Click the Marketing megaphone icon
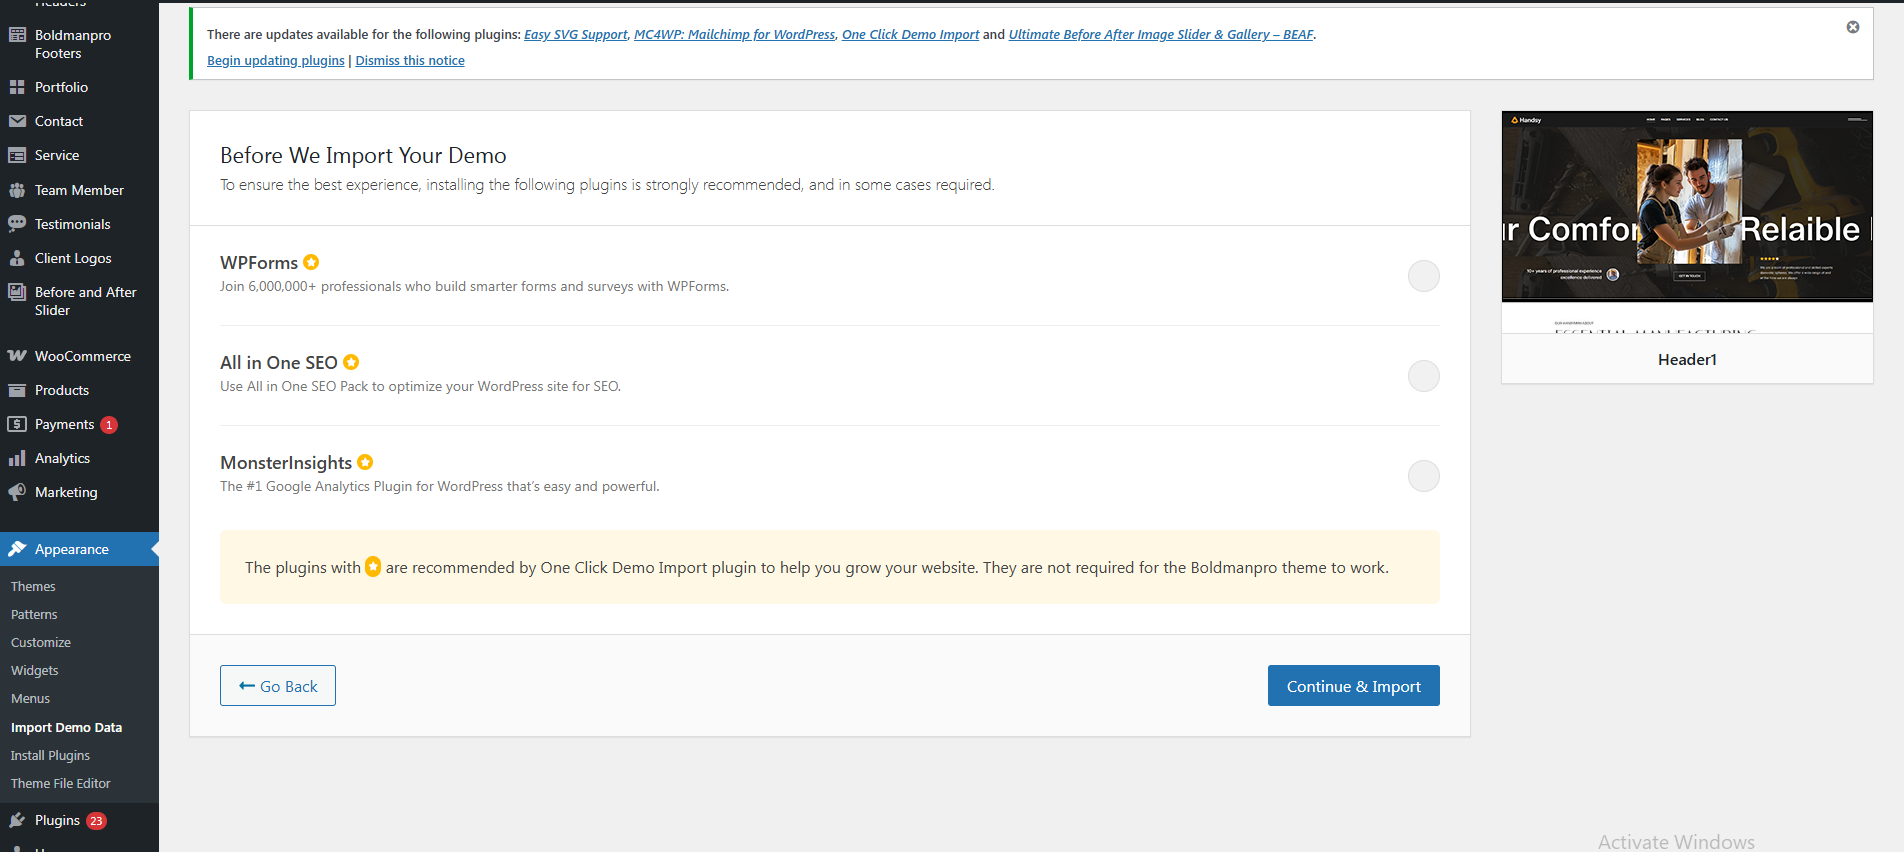1904x852 pixels. coord(17,492)
